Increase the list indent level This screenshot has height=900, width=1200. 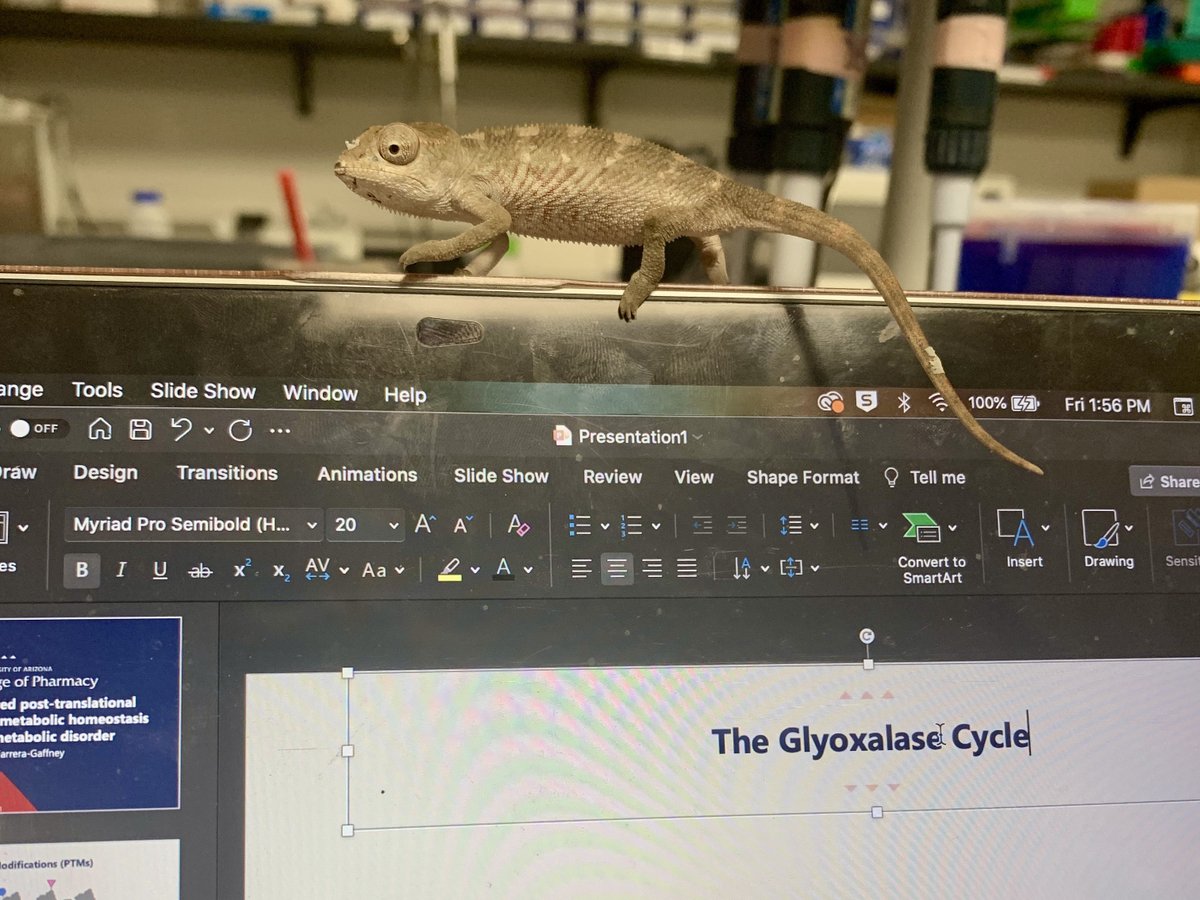point(737,525)
